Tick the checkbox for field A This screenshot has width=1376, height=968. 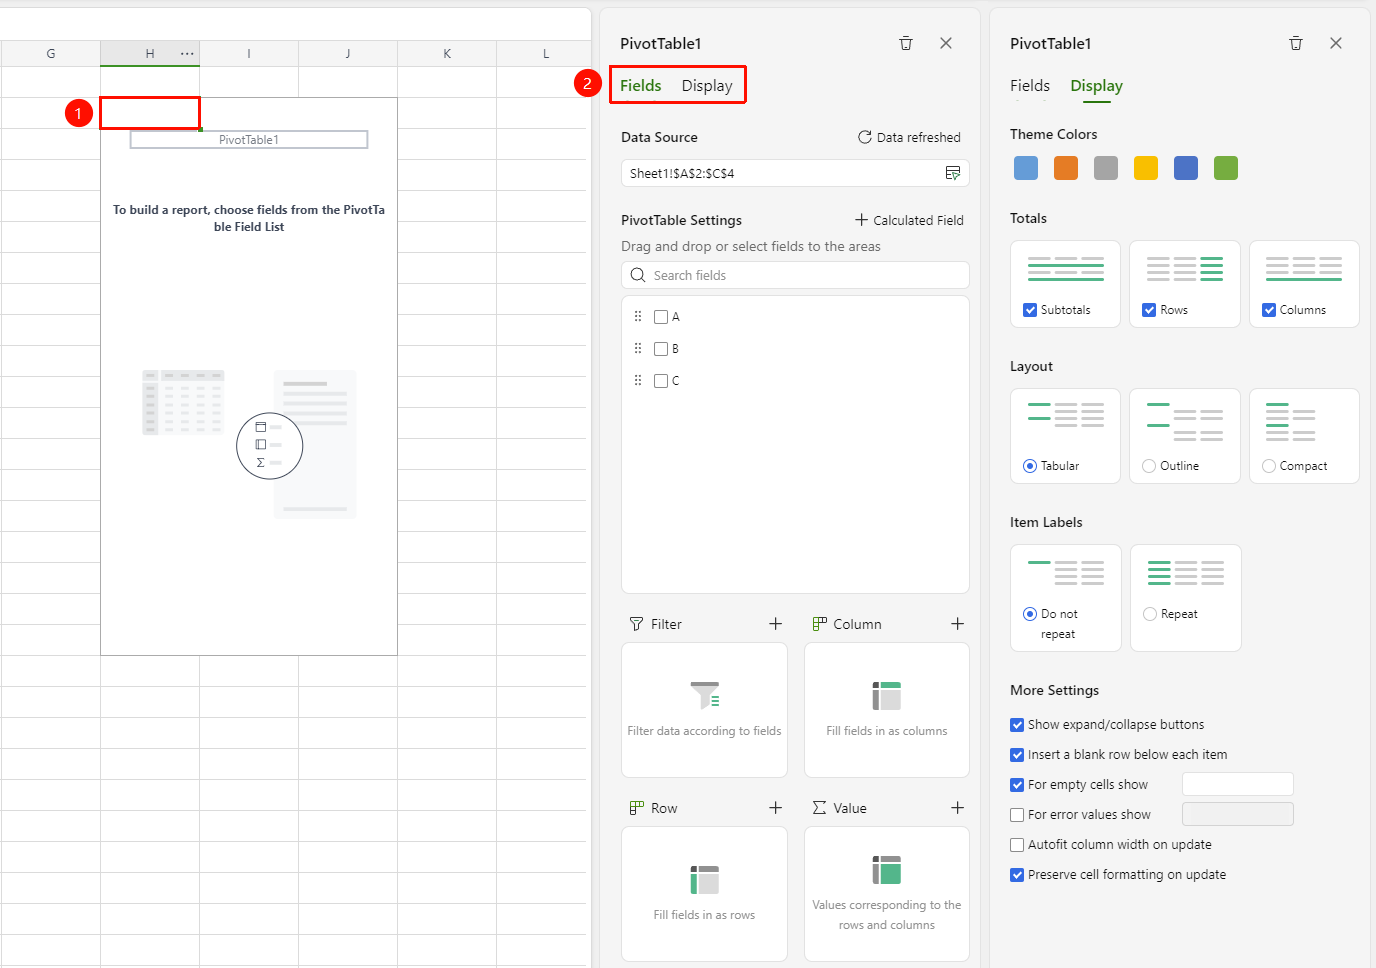(661, 317)
